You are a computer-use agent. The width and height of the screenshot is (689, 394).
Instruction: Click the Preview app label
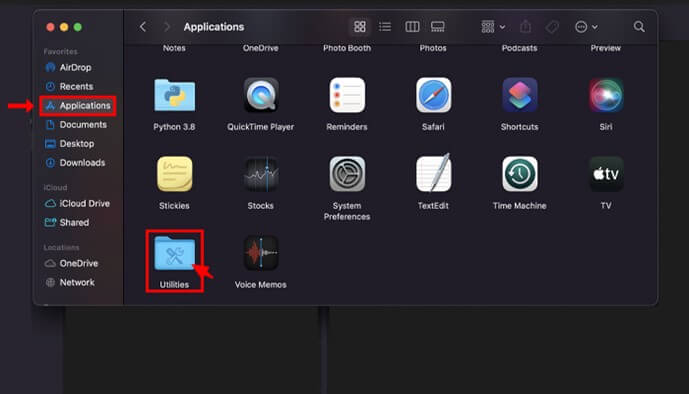(x=606, y=48)
